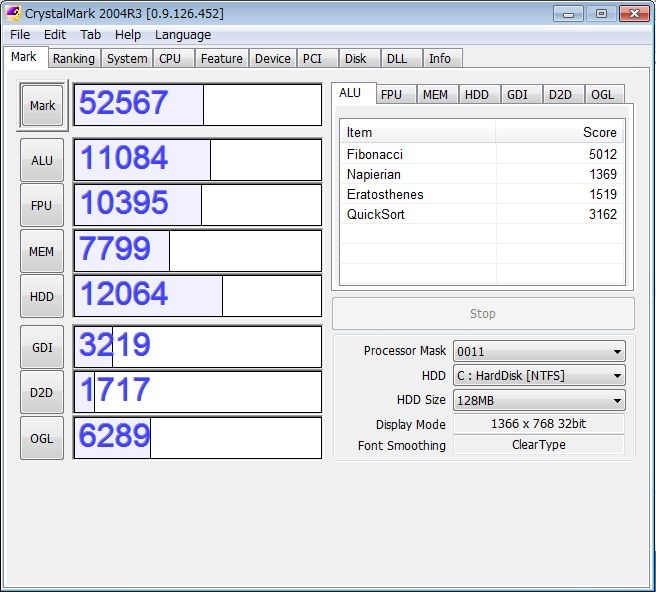Click the HDD score 12064 bar
Viewport: 656px width, 592px height.
coord(197,296)
